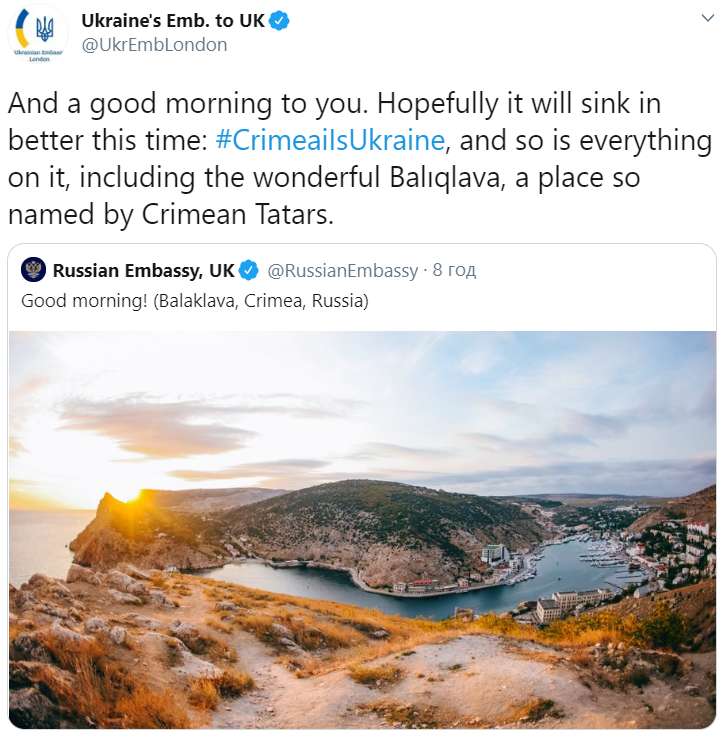Expand the tweet options chevron menu
726x742 pixels.
pos(708,18)
